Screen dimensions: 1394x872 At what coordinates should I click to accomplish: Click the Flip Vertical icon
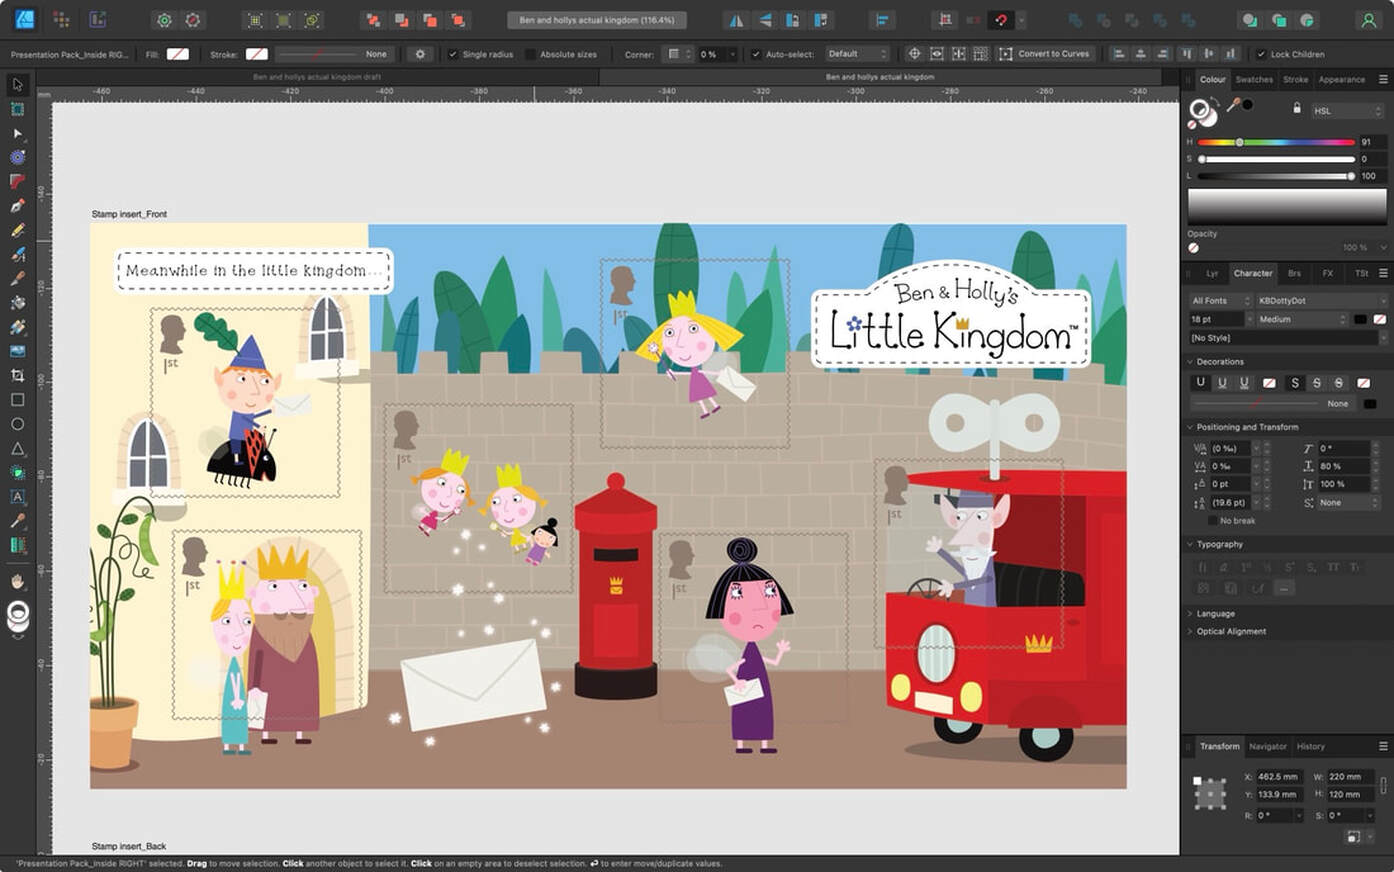[x=765, y=20]
